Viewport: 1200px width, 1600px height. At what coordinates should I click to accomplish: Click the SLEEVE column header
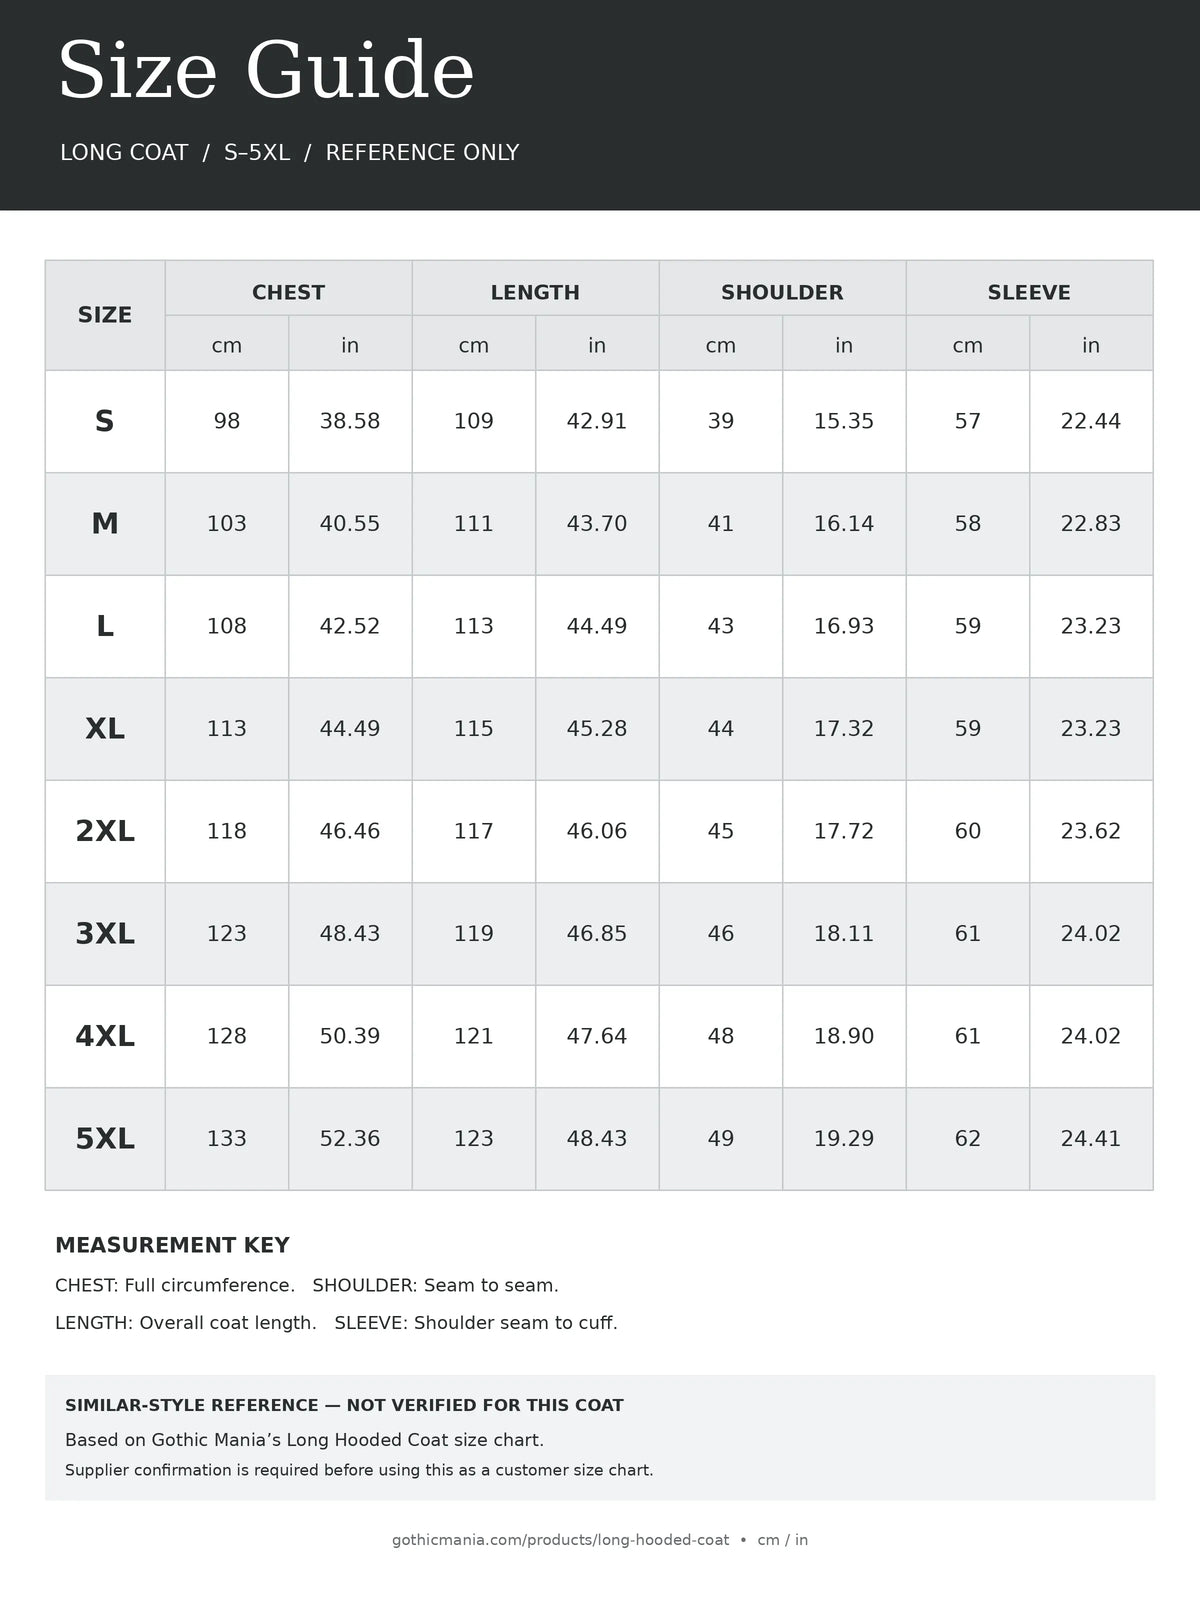click(x=1029, y=292)
